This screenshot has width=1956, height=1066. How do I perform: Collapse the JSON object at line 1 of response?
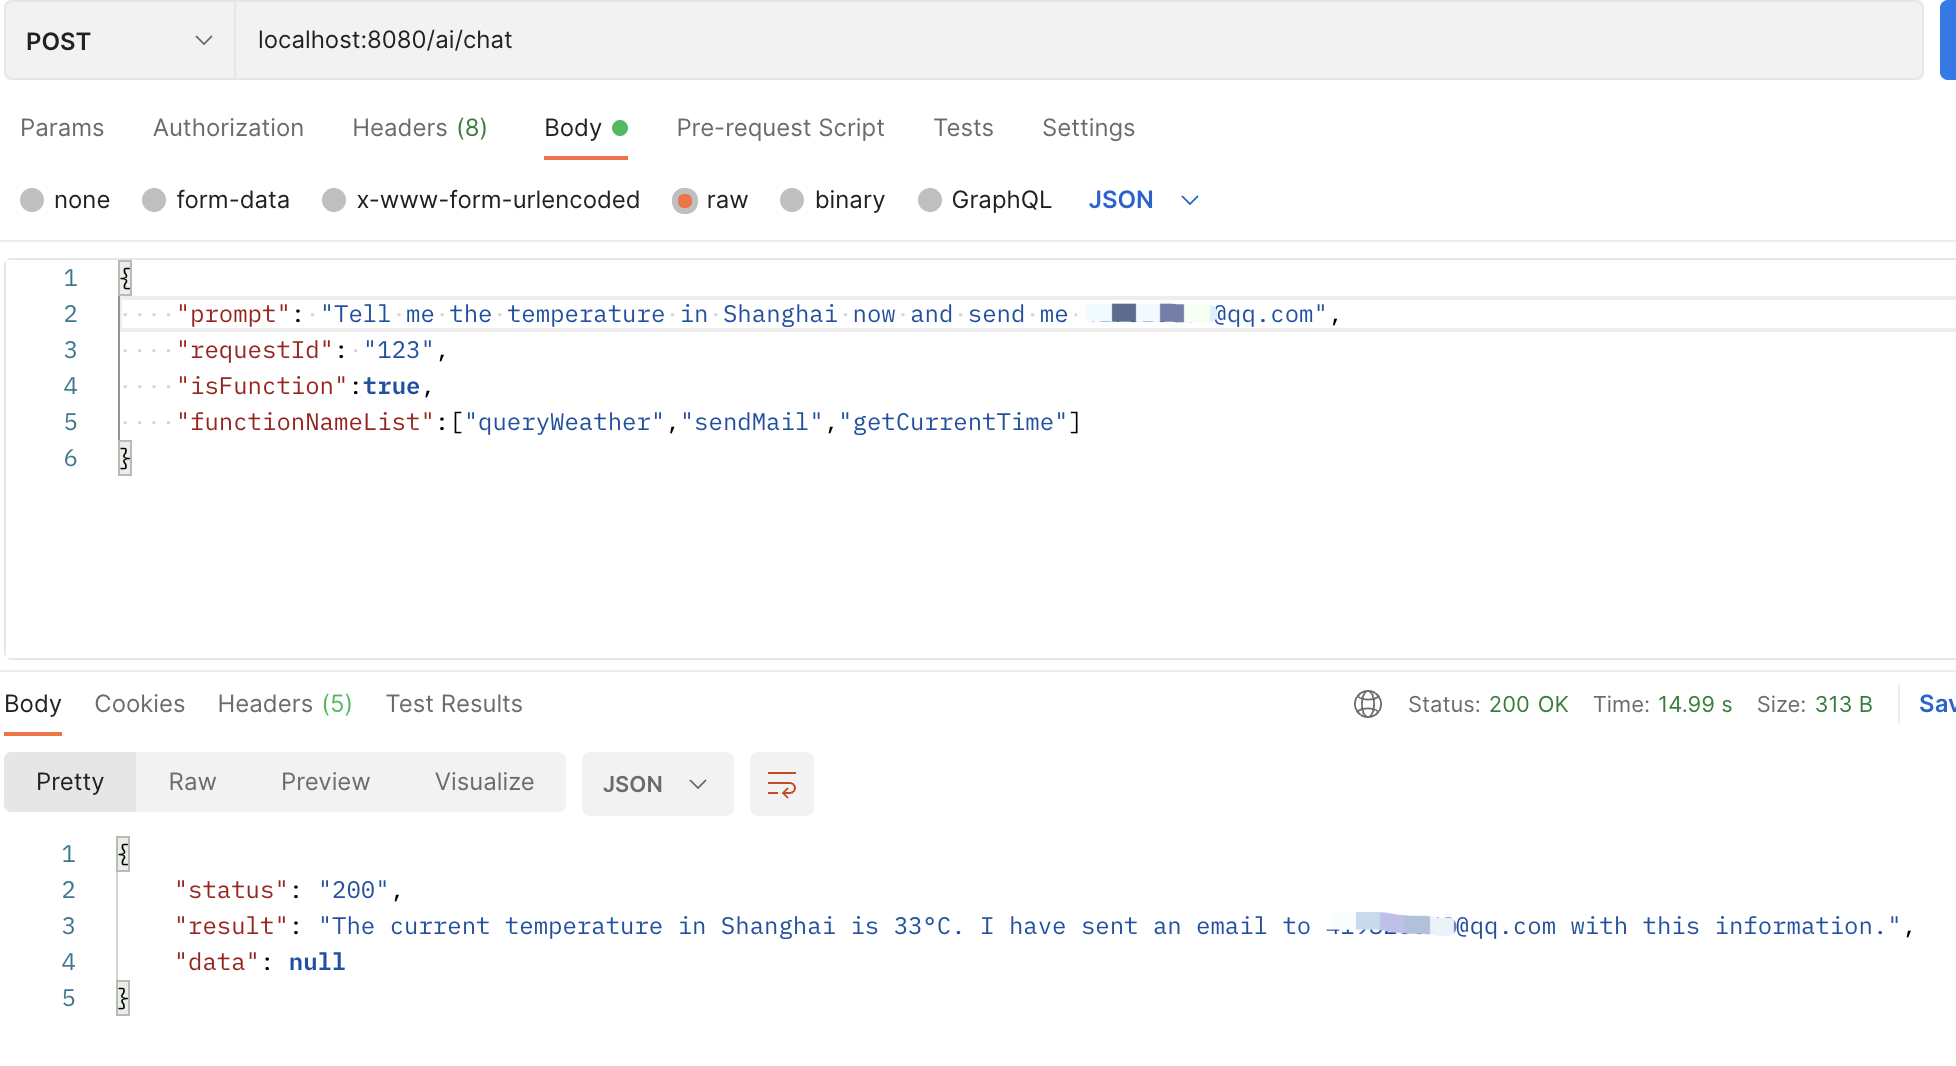point(122,853)
